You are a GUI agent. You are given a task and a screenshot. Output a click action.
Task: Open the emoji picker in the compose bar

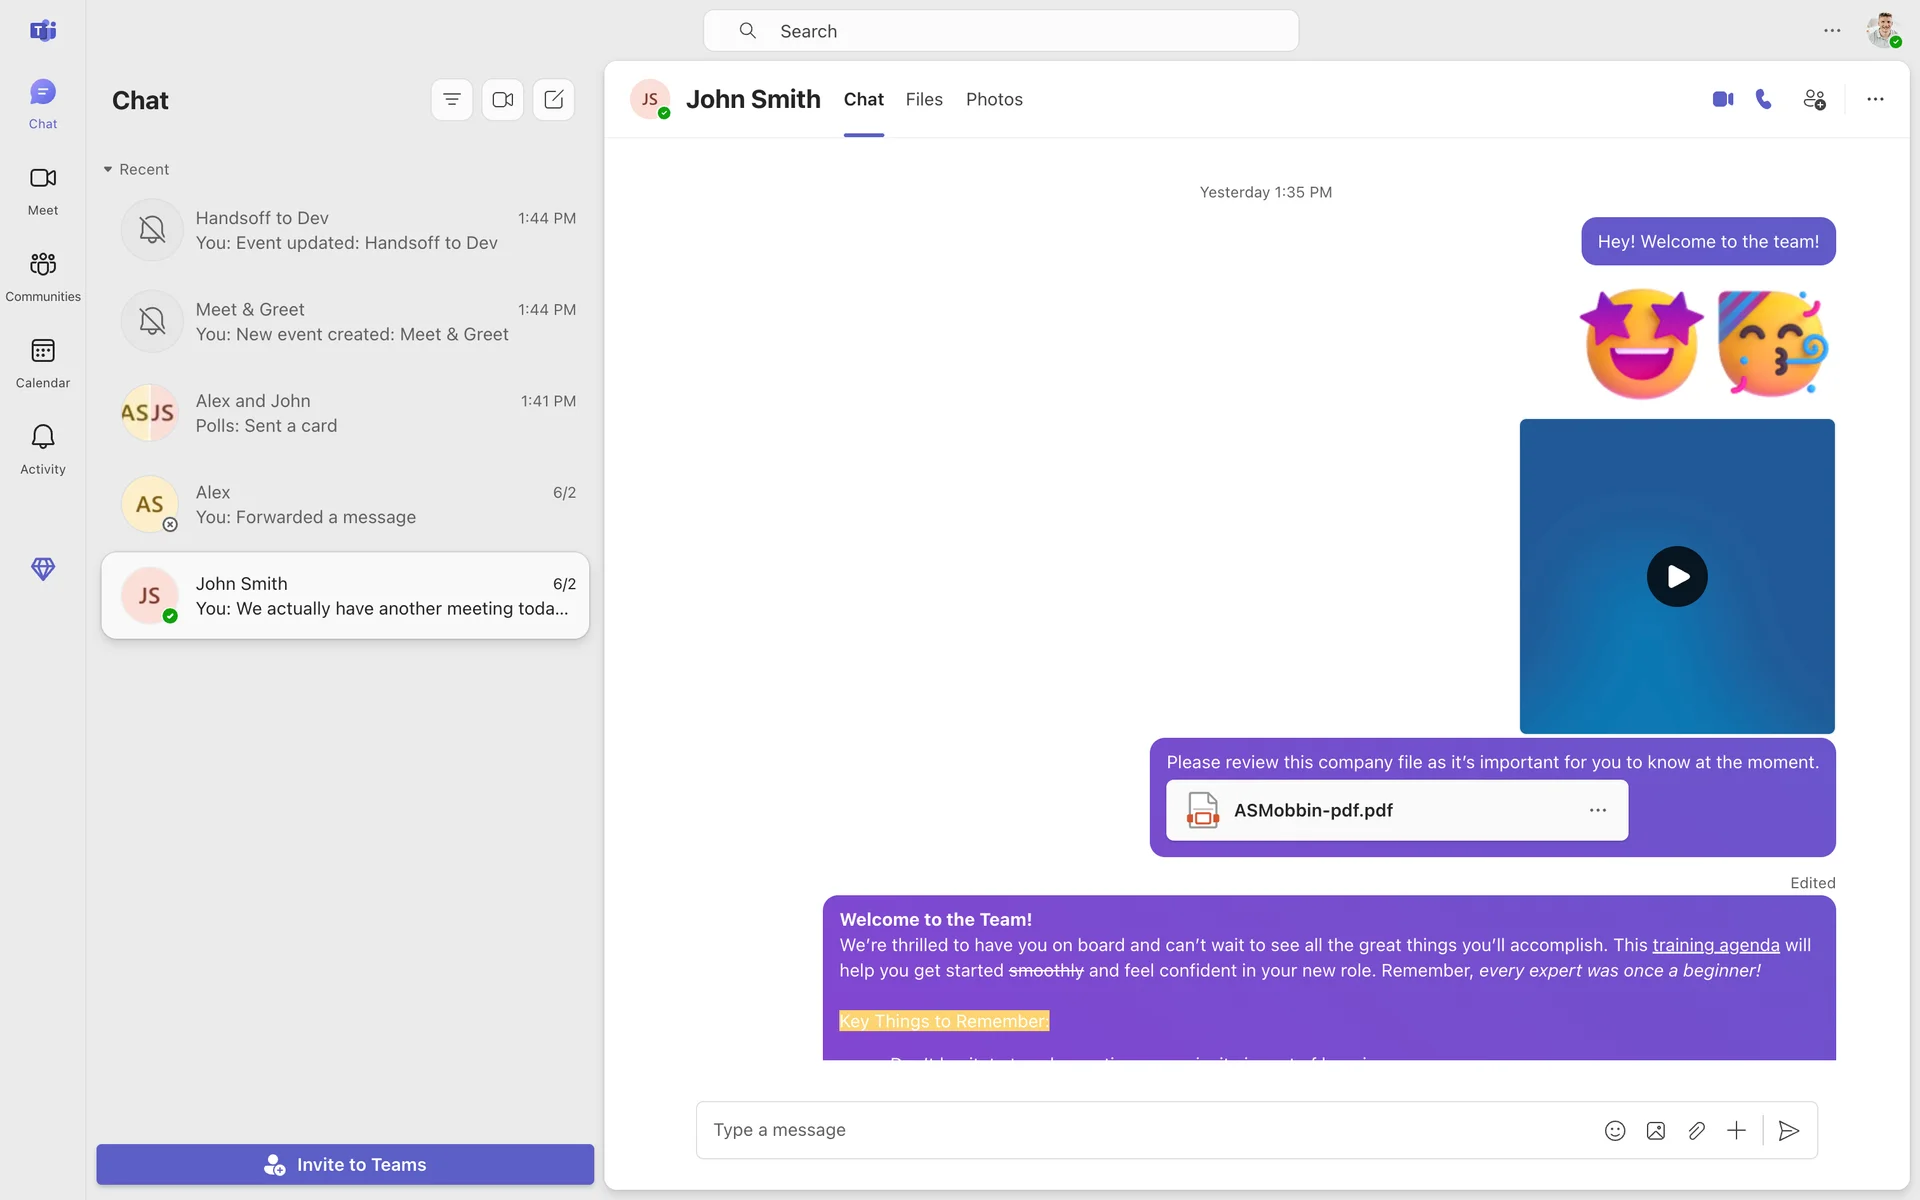pyautogui.click(x=1614, y=1130)
